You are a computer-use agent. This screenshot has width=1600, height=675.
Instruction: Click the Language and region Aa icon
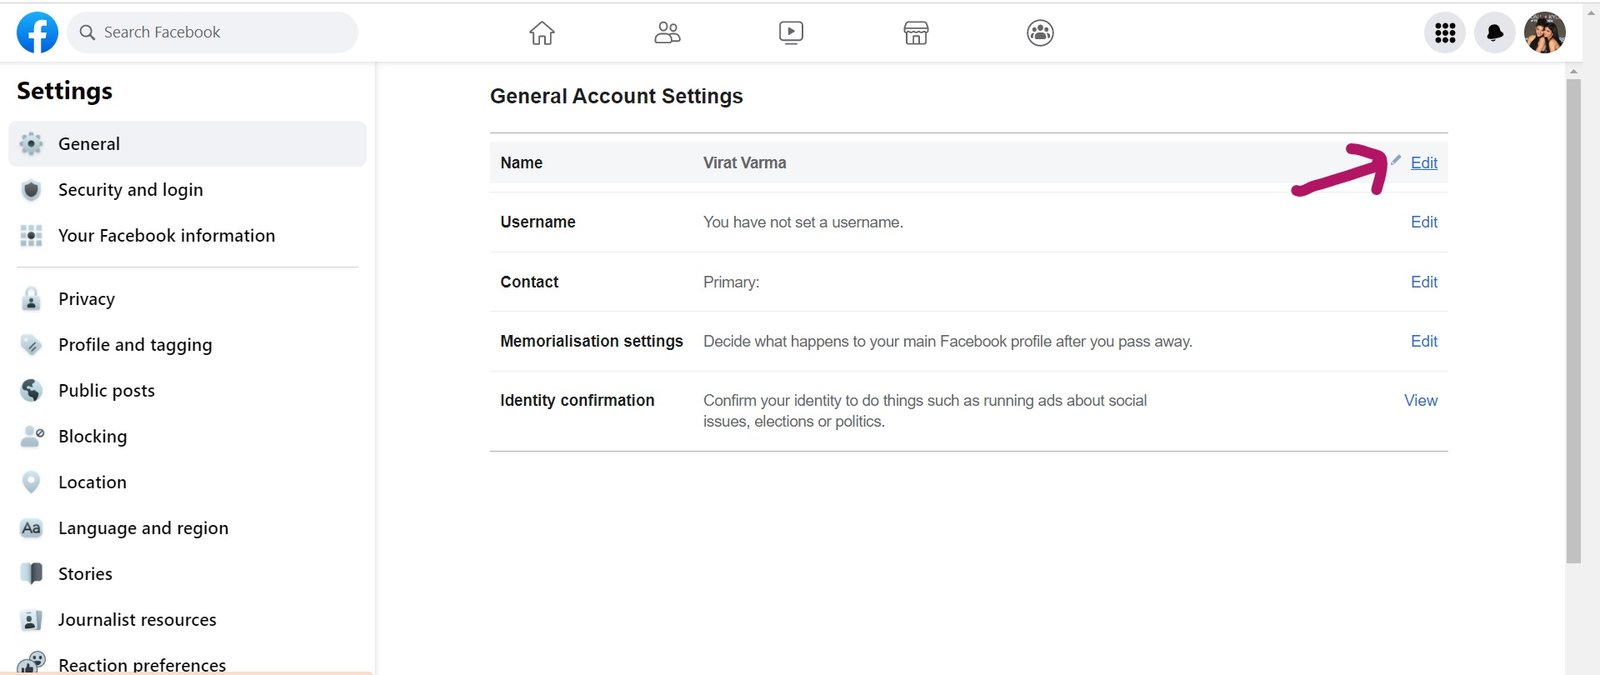[x=32, y=528]
